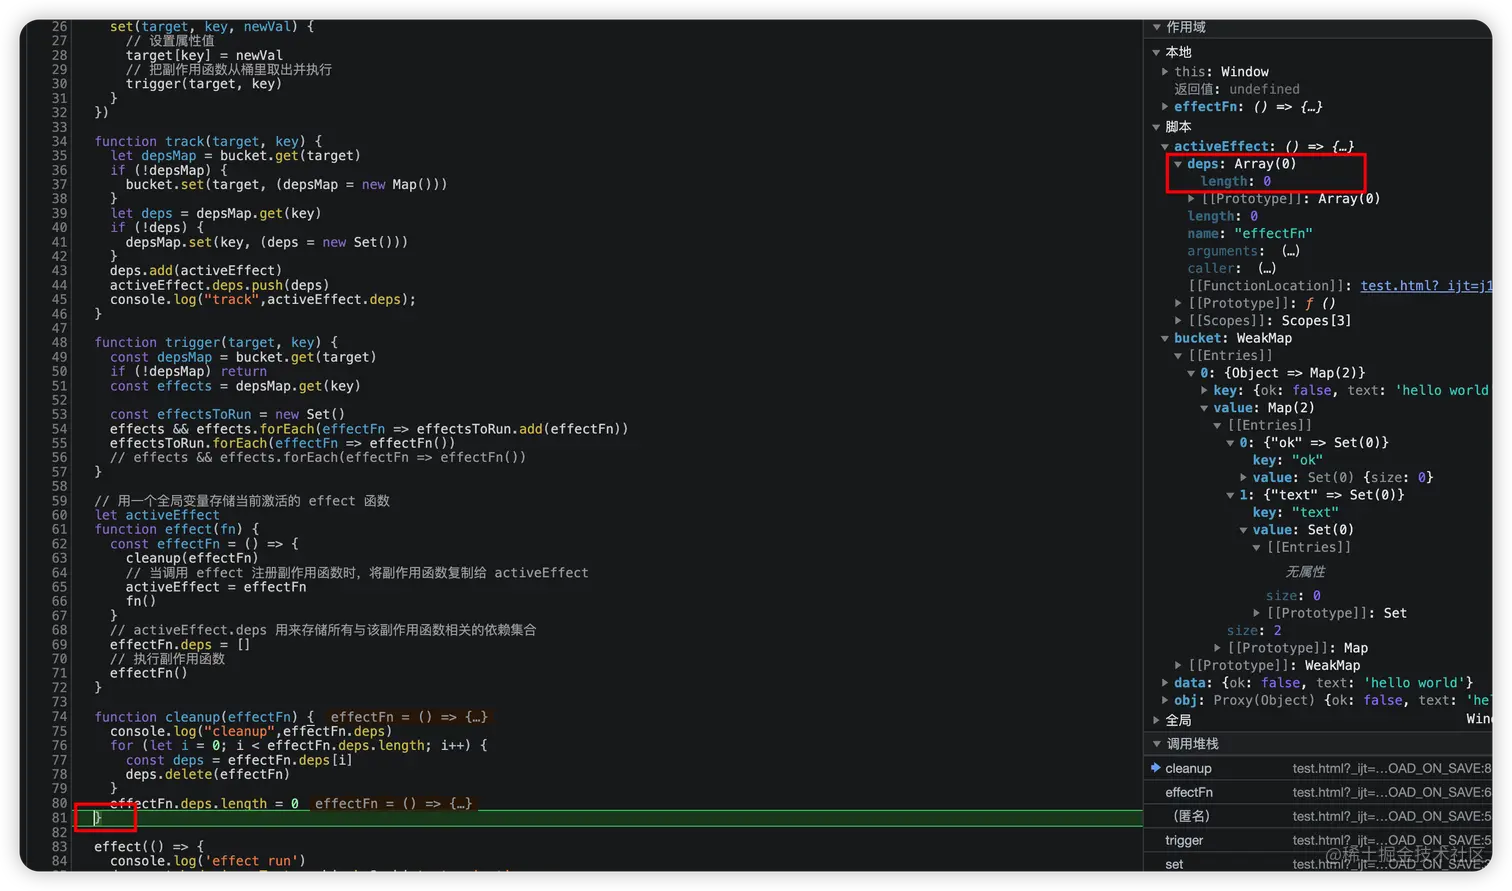The width and height of the screenshot is (1512, 891).
Task: Set breakpoint on line number 34
Action: 59,141
